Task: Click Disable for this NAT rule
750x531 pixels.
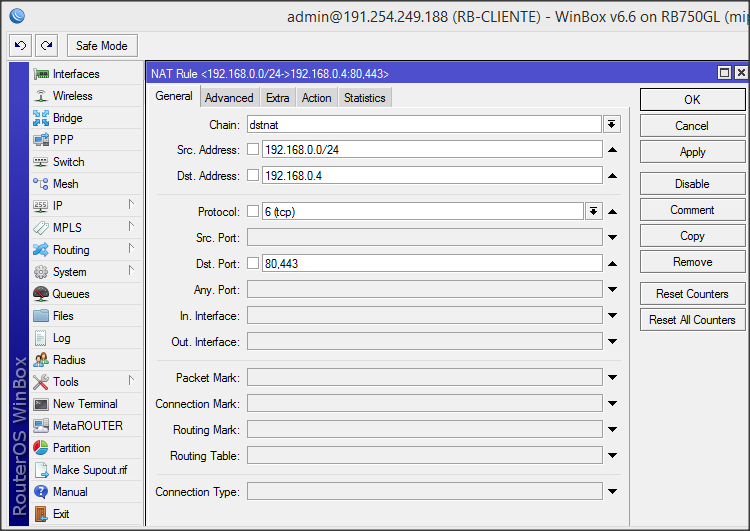Action: (x=692, y=184)
